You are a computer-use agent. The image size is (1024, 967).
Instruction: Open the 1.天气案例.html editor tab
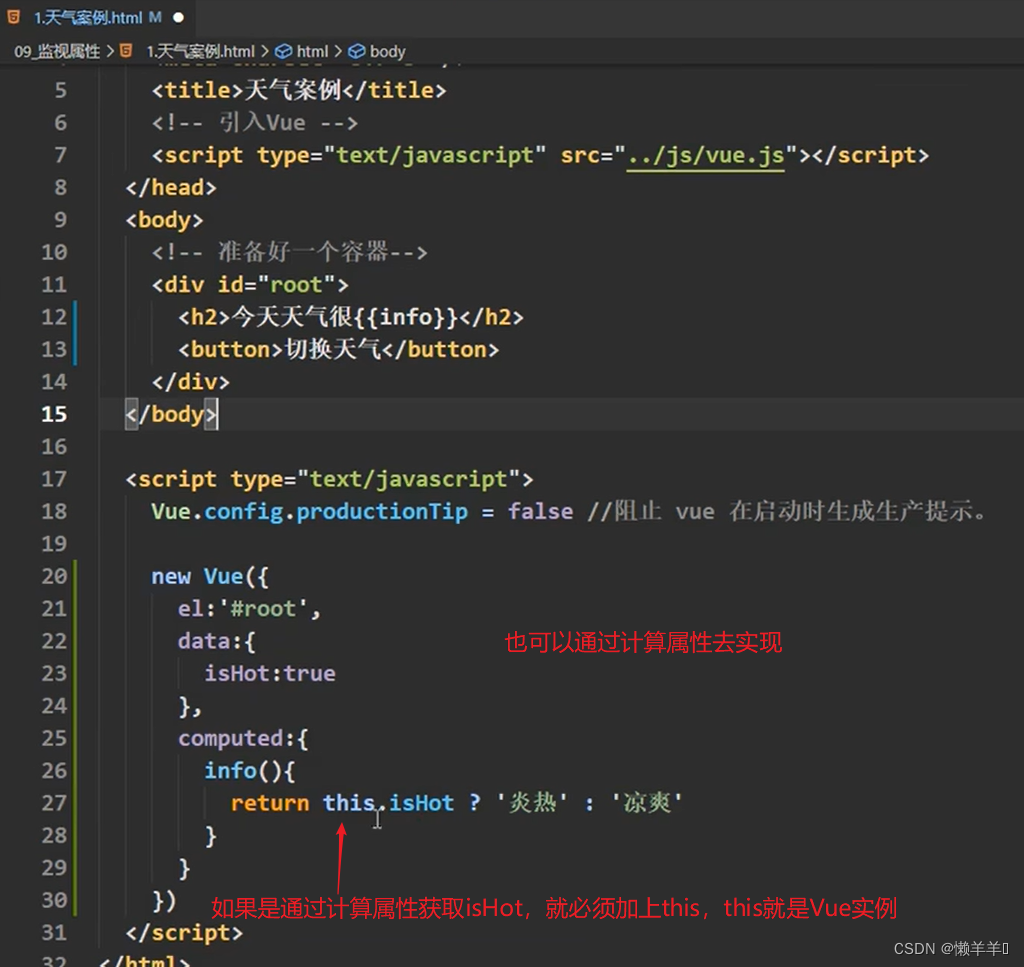(x=88, y=18)
